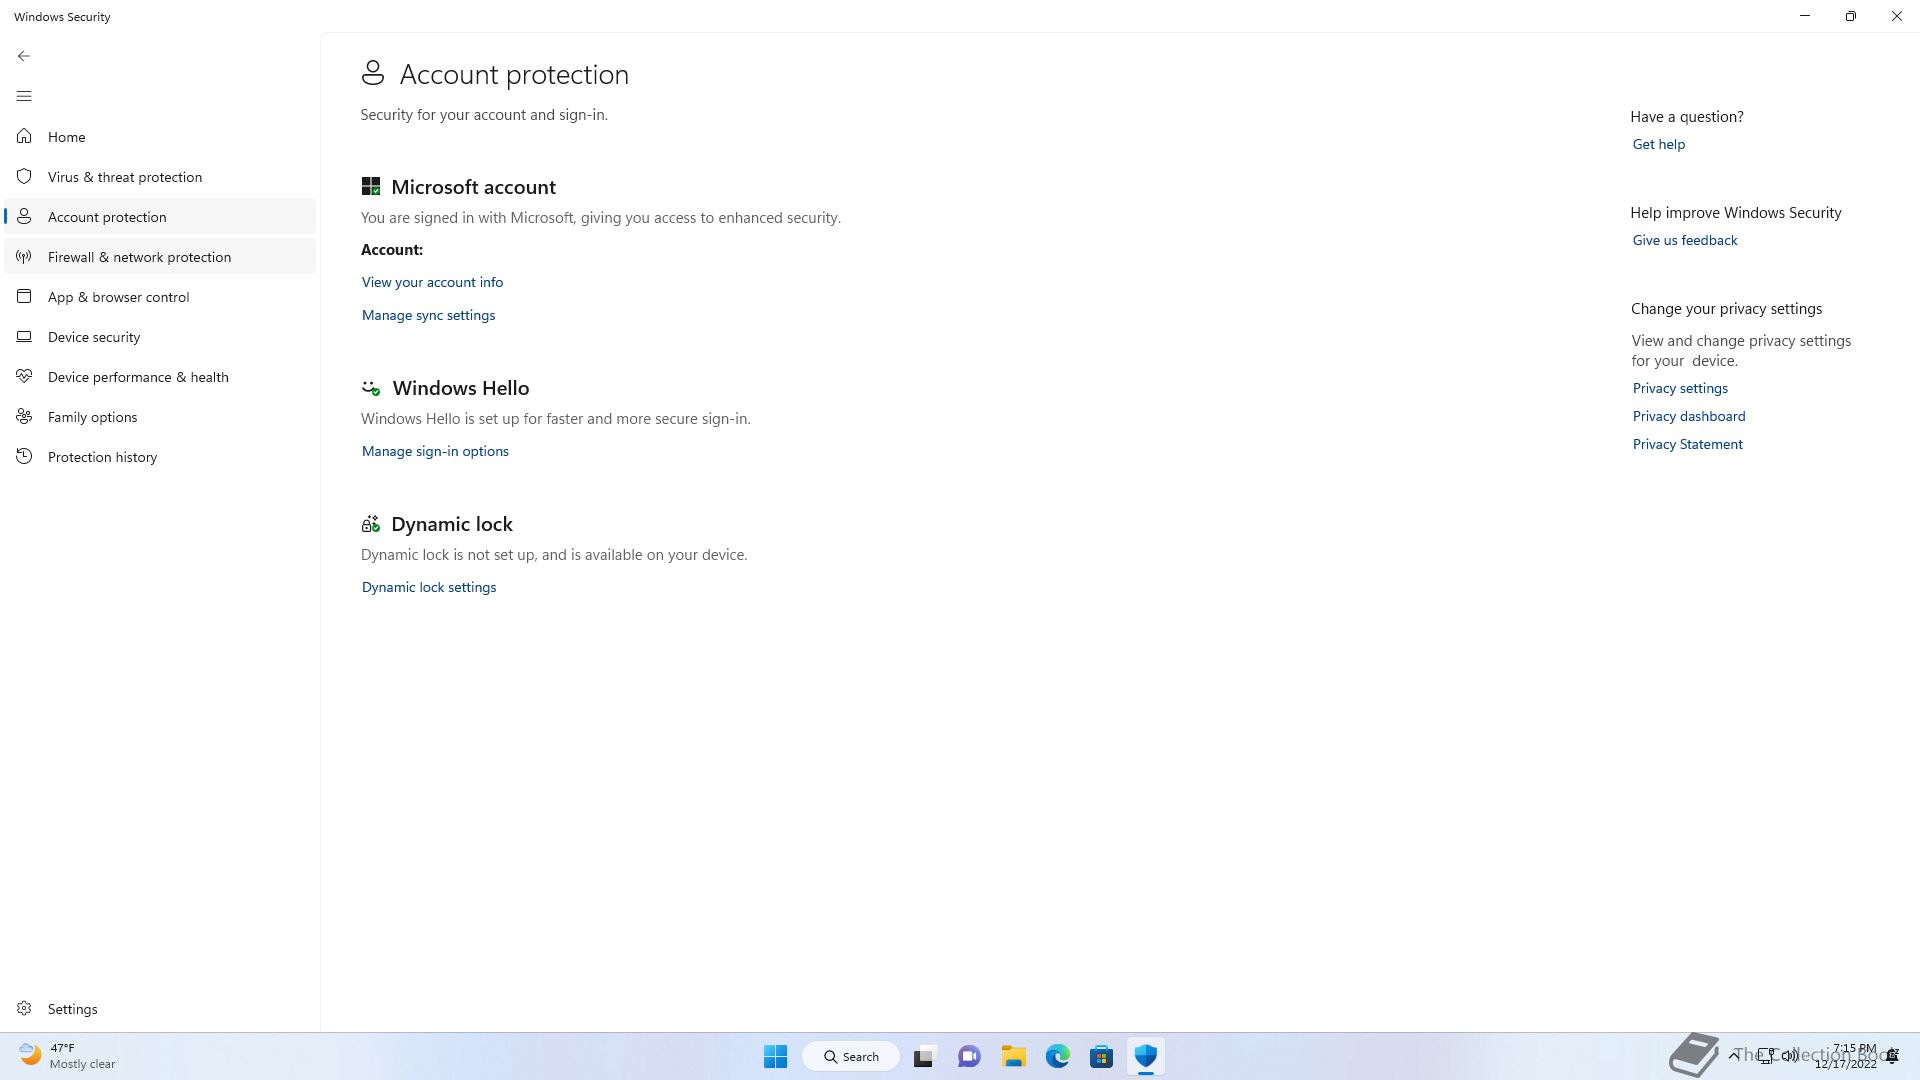Open Virus & threat protection section
The height and width of the screenshot is (1080, 1920).
click(160, 176)
